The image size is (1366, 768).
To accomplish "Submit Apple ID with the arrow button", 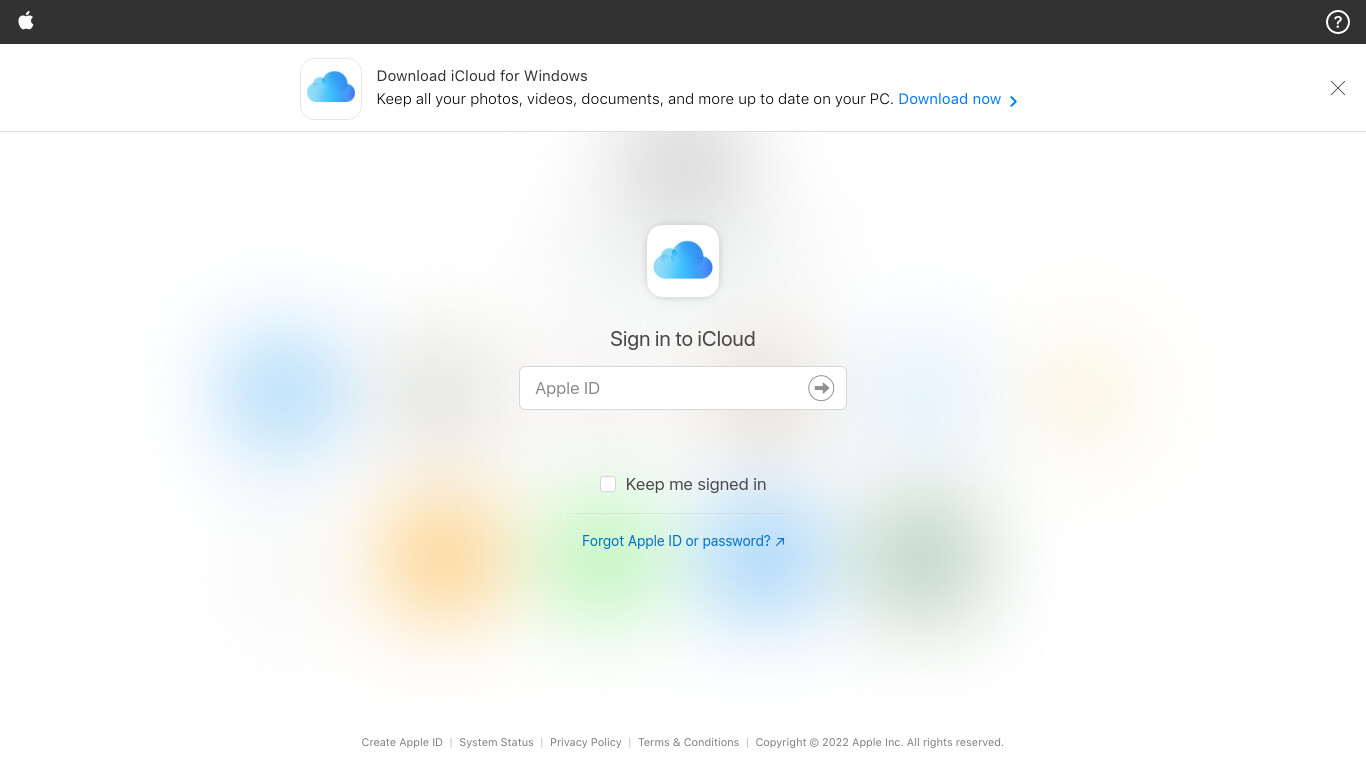I will [821, 388].
